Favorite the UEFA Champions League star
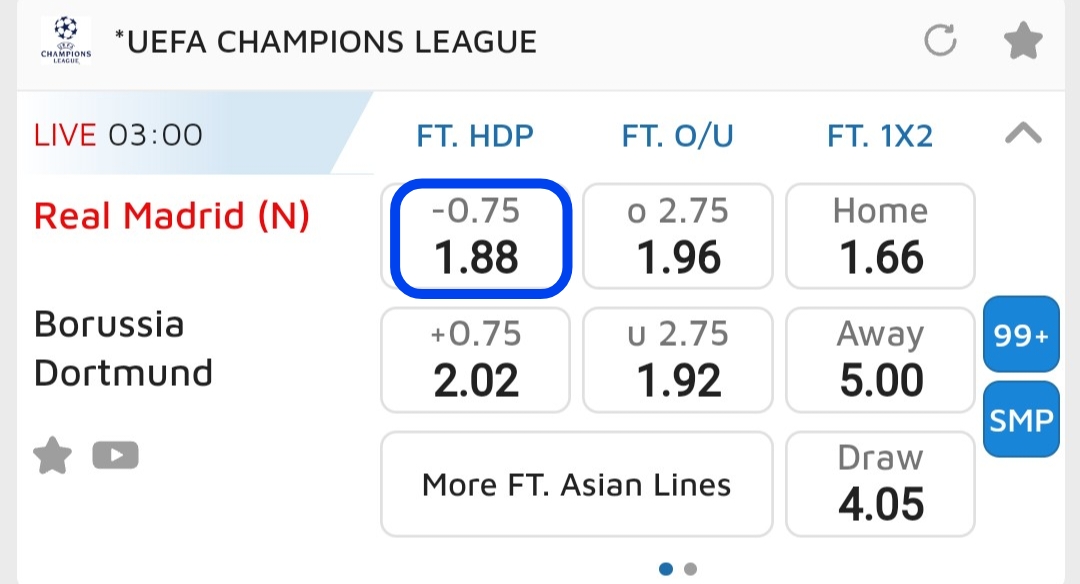 (x=1023, y=41)
